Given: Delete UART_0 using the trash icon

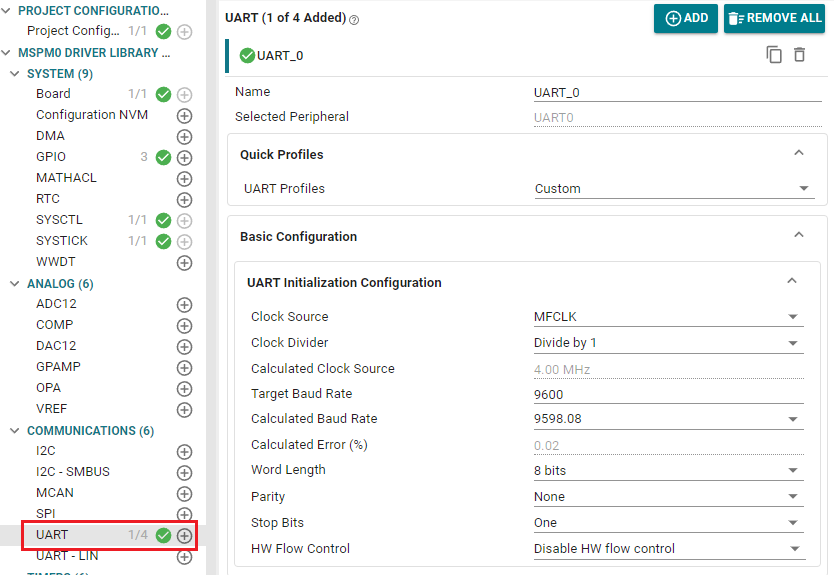Looking at the screenshot, I should pos(799,55).
